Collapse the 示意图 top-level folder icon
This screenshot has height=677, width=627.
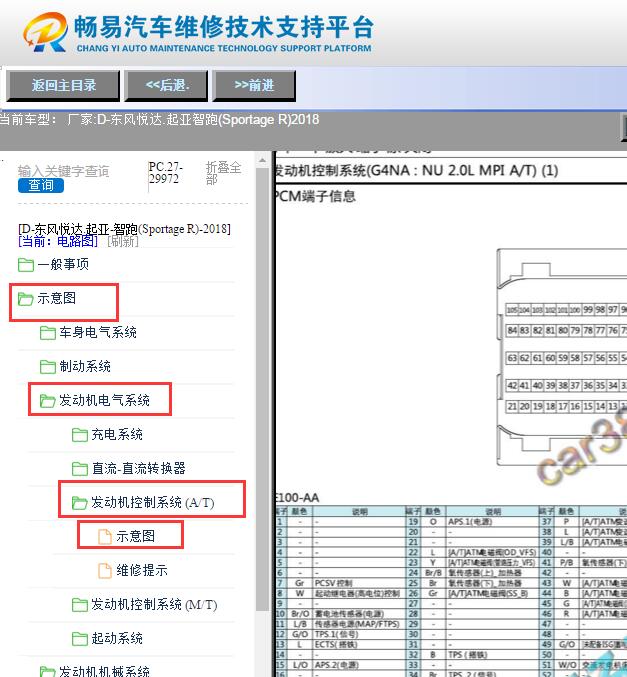[25, 298]
